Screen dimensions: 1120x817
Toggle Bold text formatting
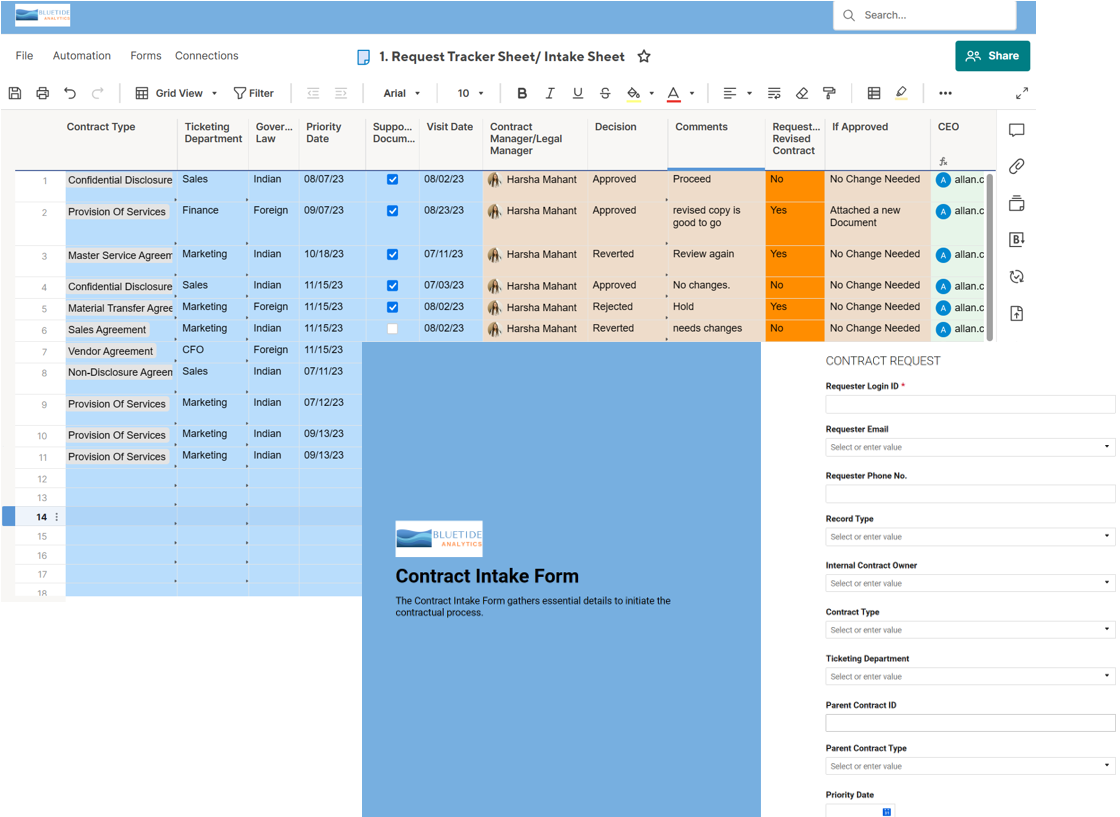tap(522, 93)
